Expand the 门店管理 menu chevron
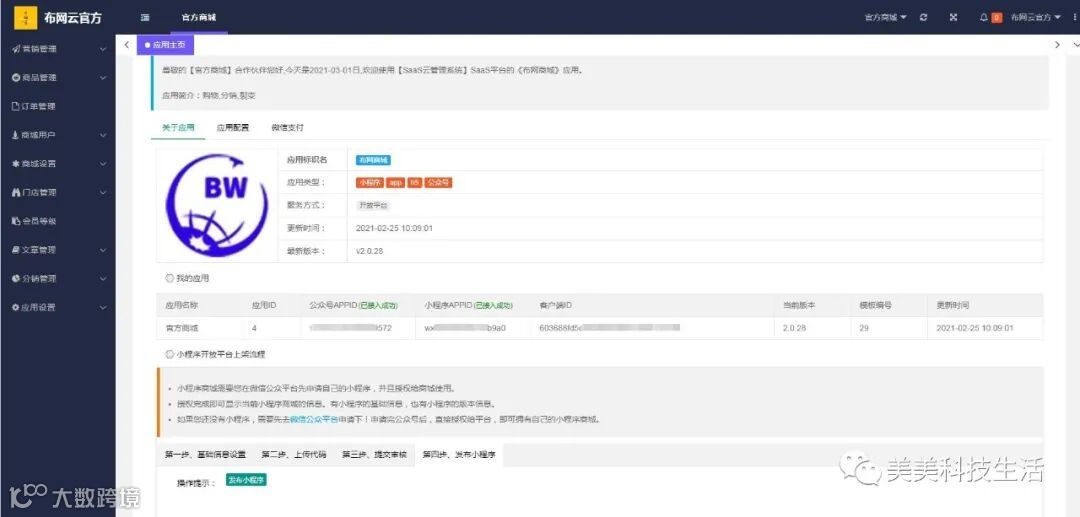The height and width of the screenshot is (517, 1080). 103,193
